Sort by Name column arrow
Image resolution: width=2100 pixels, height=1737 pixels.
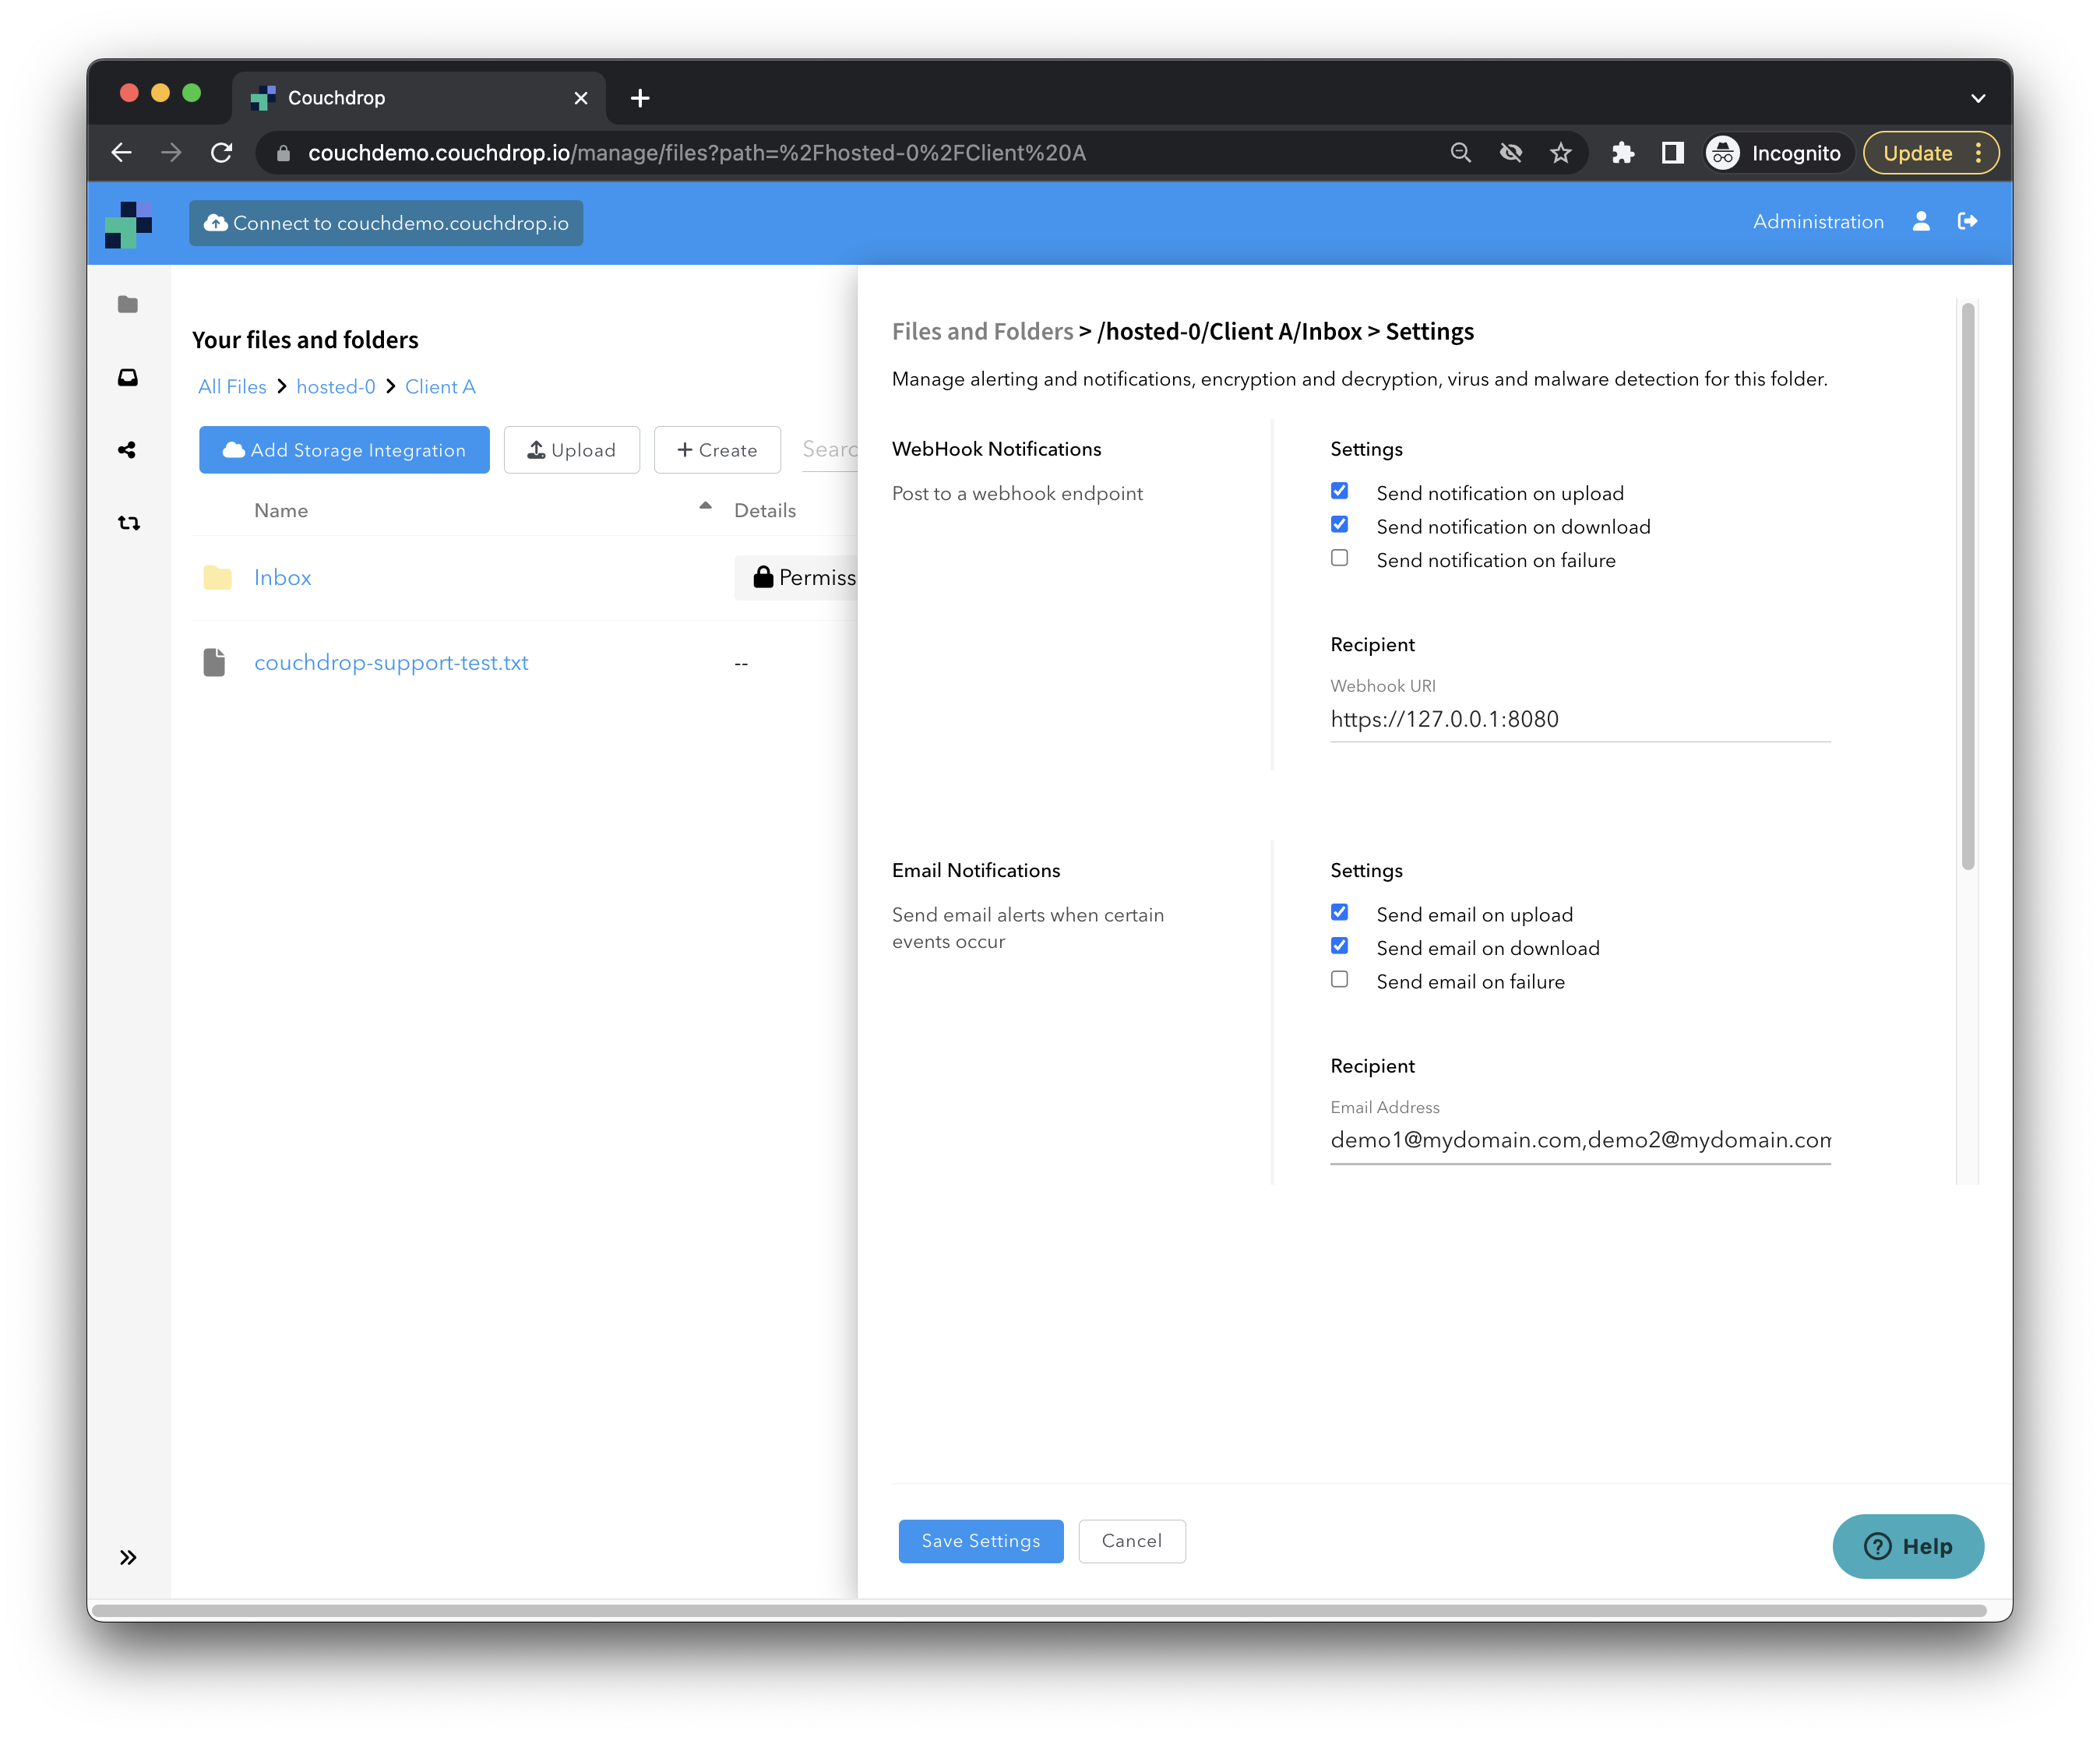(x=705, y=506)
